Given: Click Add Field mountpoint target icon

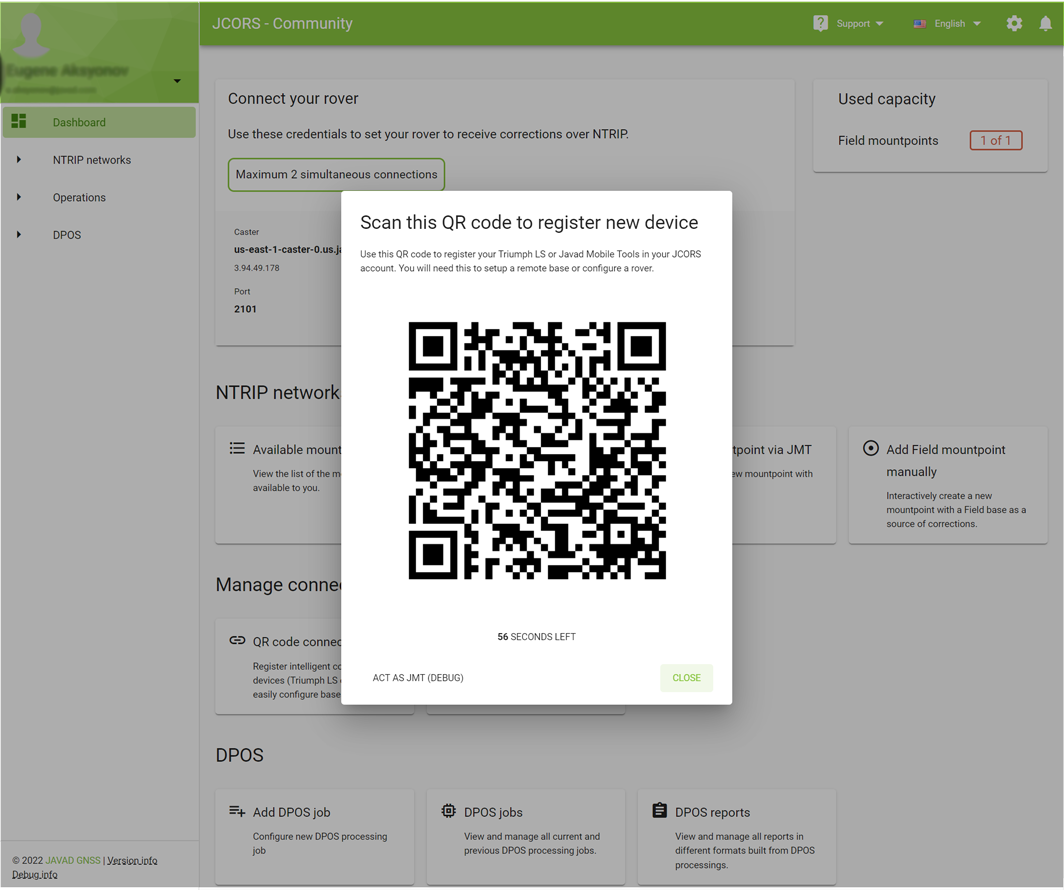Looking at the screenshot, I should (871, 448).
